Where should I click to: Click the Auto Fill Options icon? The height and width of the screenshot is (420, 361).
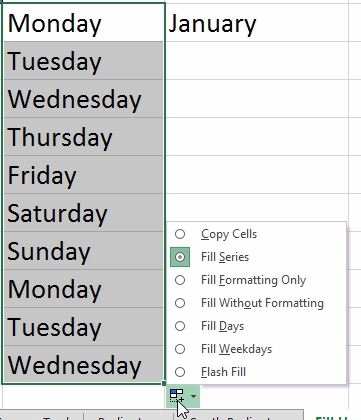(x=177, y=396)
